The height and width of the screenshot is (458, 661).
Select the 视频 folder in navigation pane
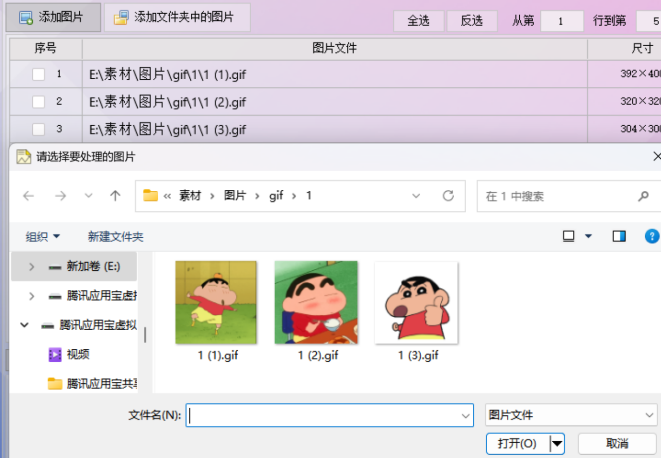tap(70, 354)
